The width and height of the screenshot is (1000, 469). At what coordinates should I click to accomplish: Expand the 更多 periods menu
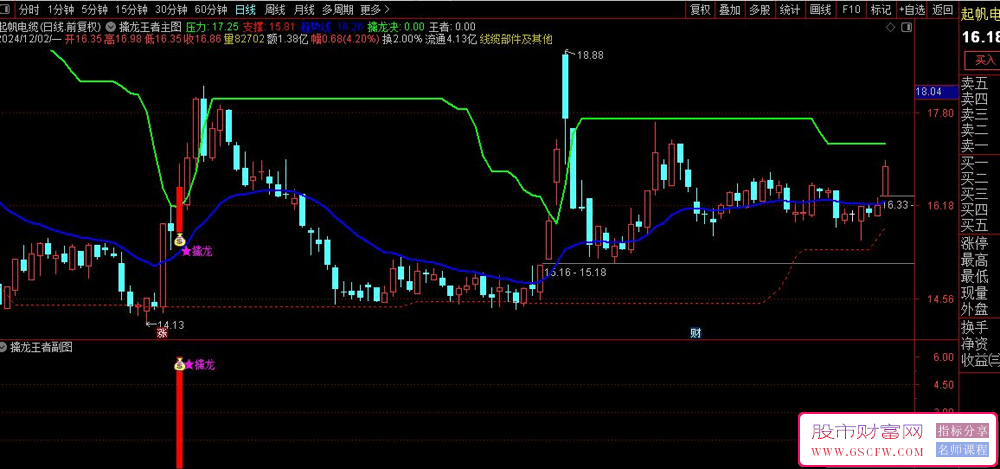tap(374, 10)
